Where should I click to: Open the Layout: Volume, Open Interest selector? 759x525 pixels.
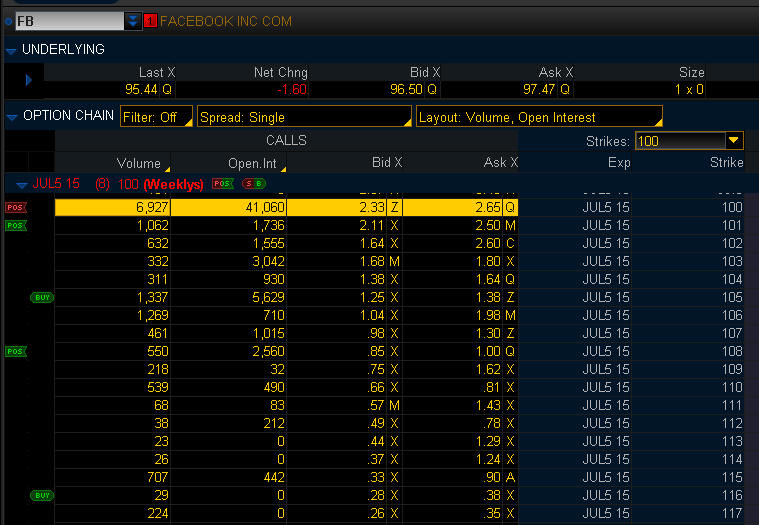[x=538, y=117]
